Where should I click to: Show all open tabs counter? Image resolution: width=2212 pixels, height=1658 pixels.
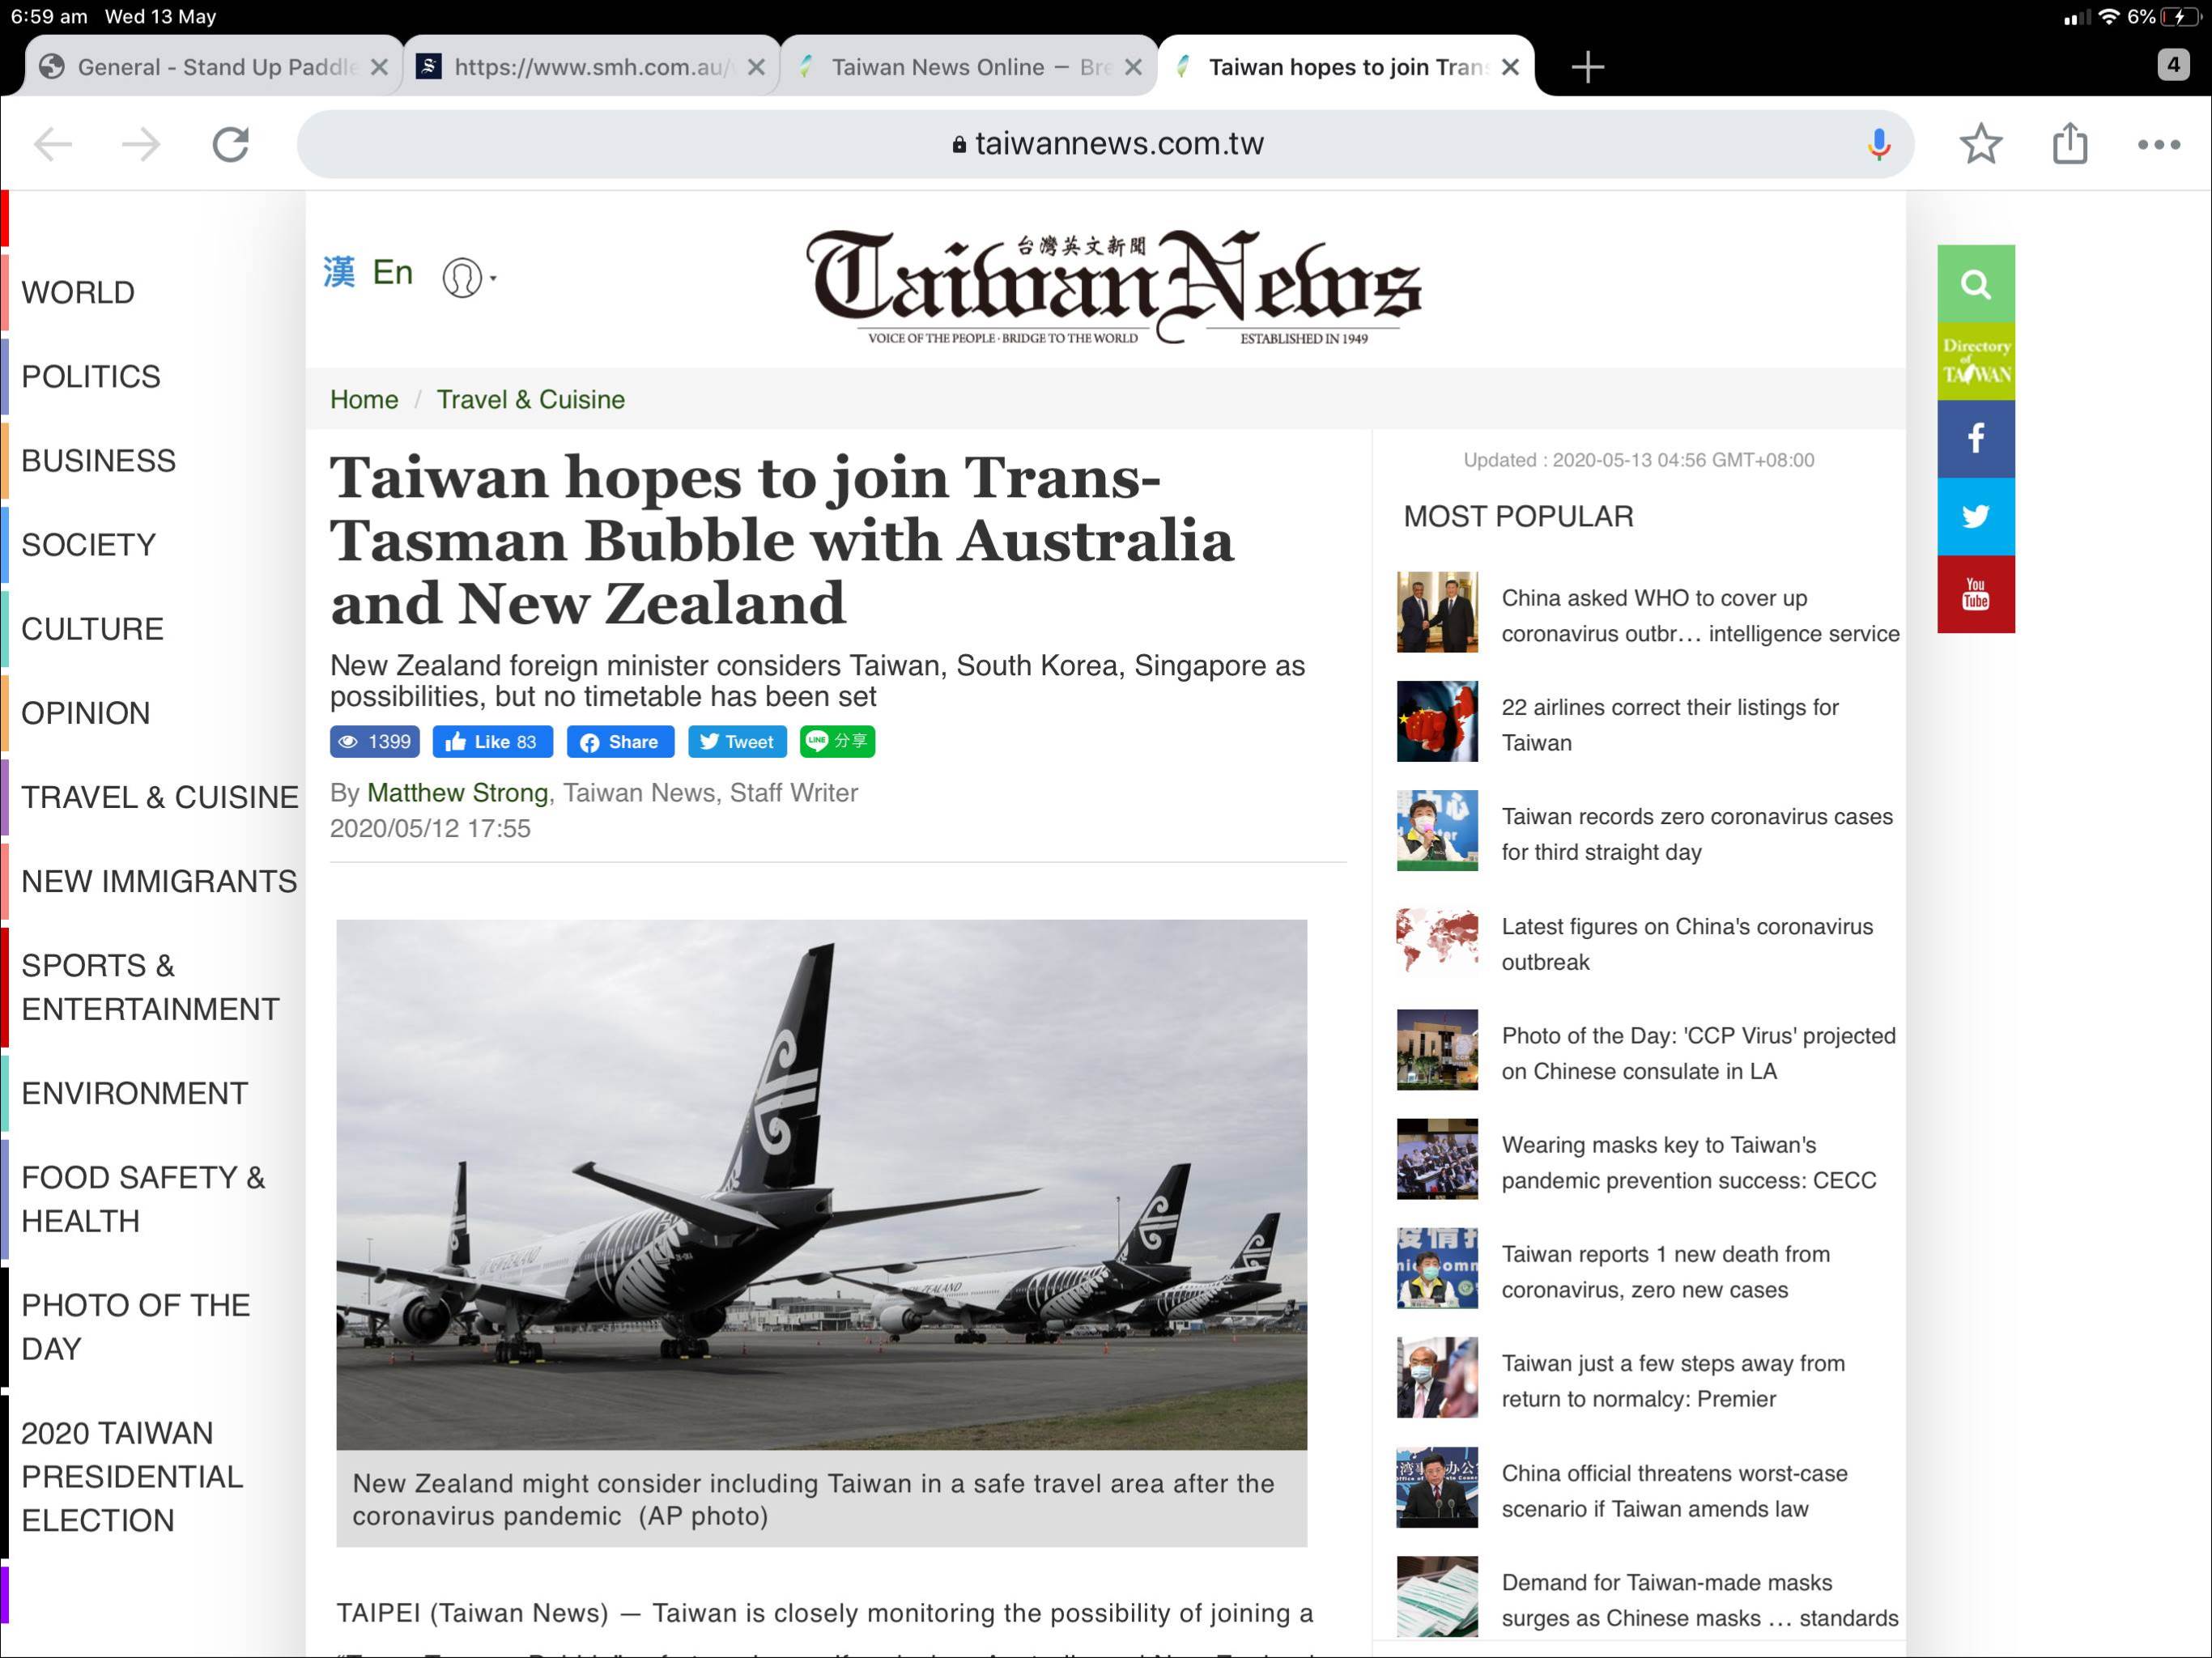pyautogui.click(x=2172, y=65)
